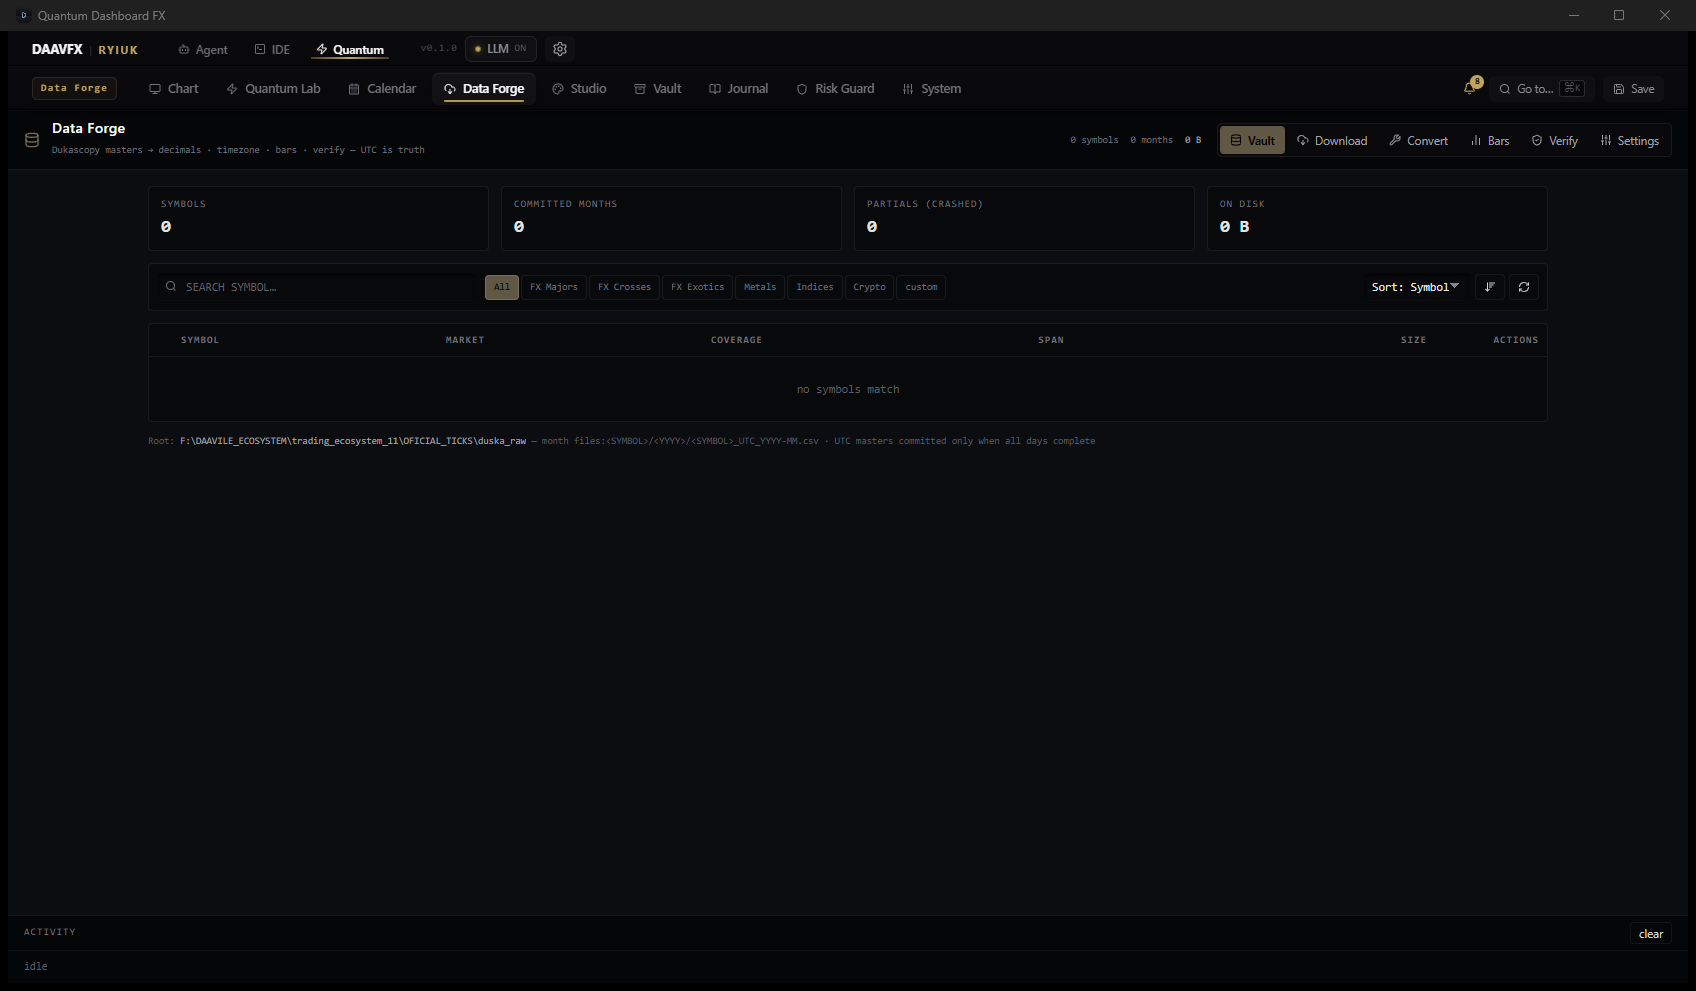The width and height of the screenshot is (1696, 991).
Task: Filter by FX Majors
Action: (554, 287)
